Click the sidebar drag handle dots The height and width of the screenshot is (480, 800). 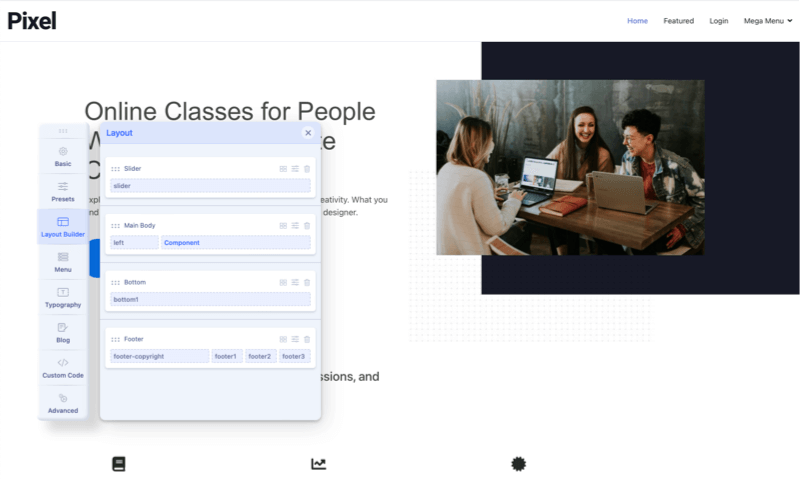pyautogui.click(x=63, y=131)
